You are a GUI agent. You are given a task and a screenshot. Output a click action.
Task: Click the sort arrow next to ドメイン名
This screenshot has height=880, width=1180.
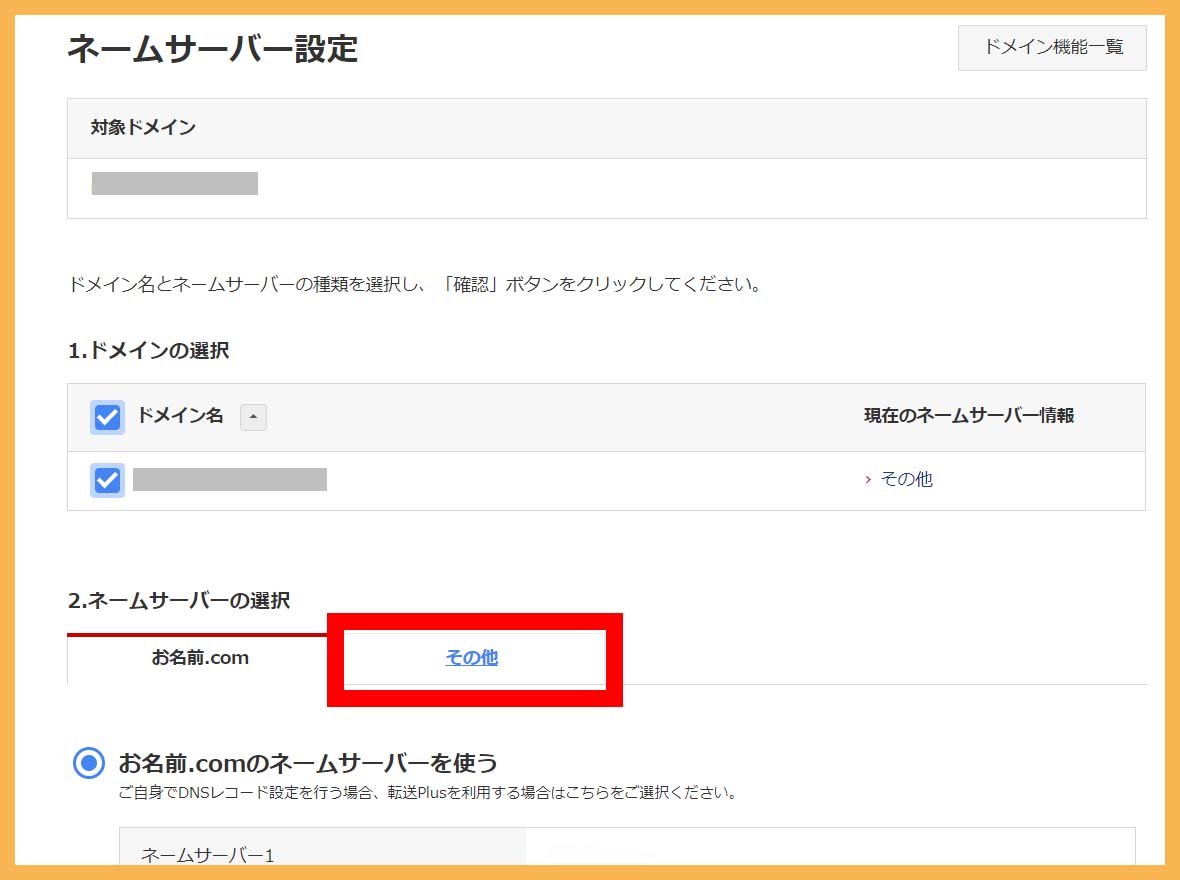[253, 417]
